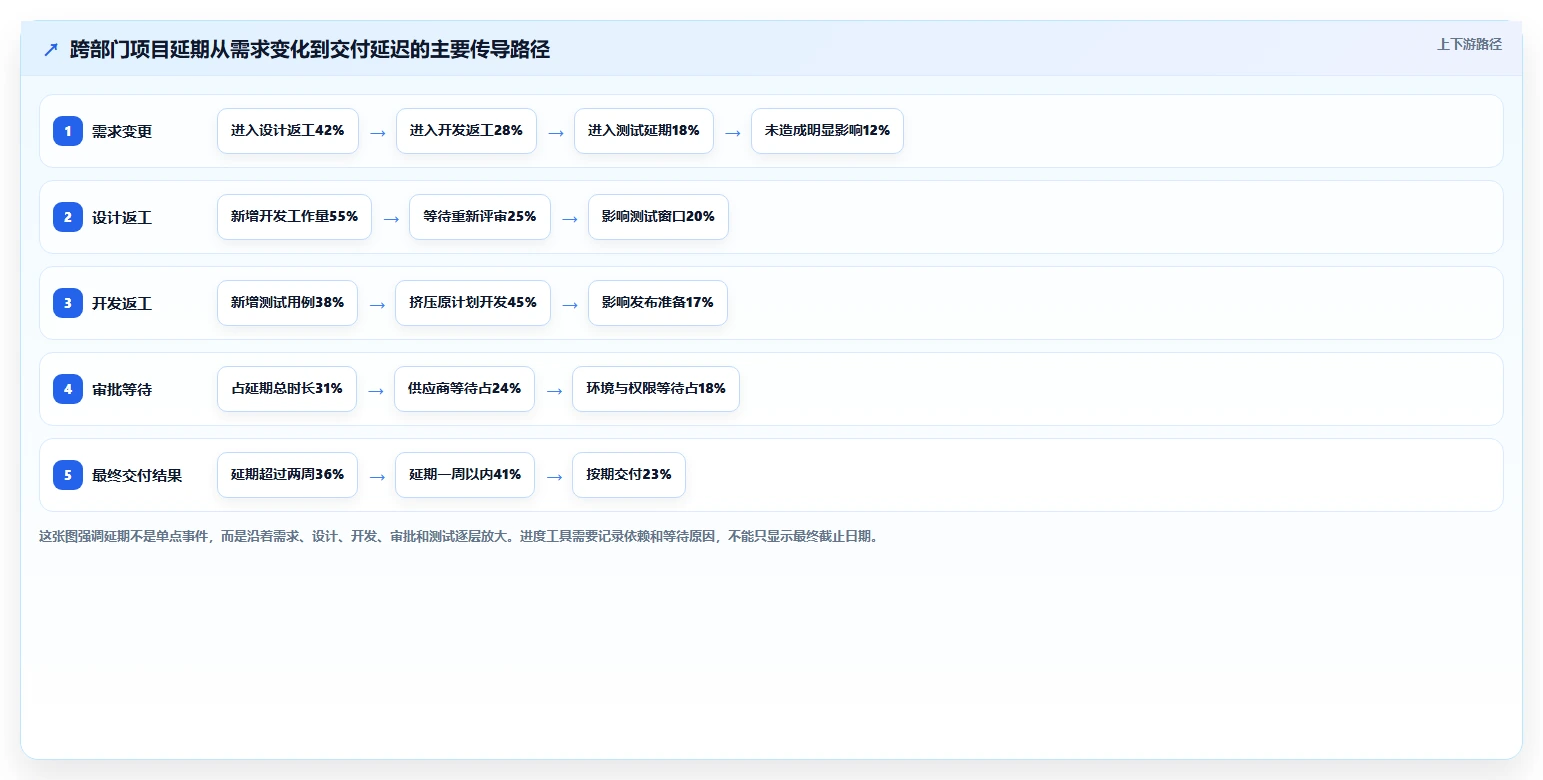Select the 新增开发工作量55% chip
This screenshot has height=780, width=1543.
click(x=294, y=217)
